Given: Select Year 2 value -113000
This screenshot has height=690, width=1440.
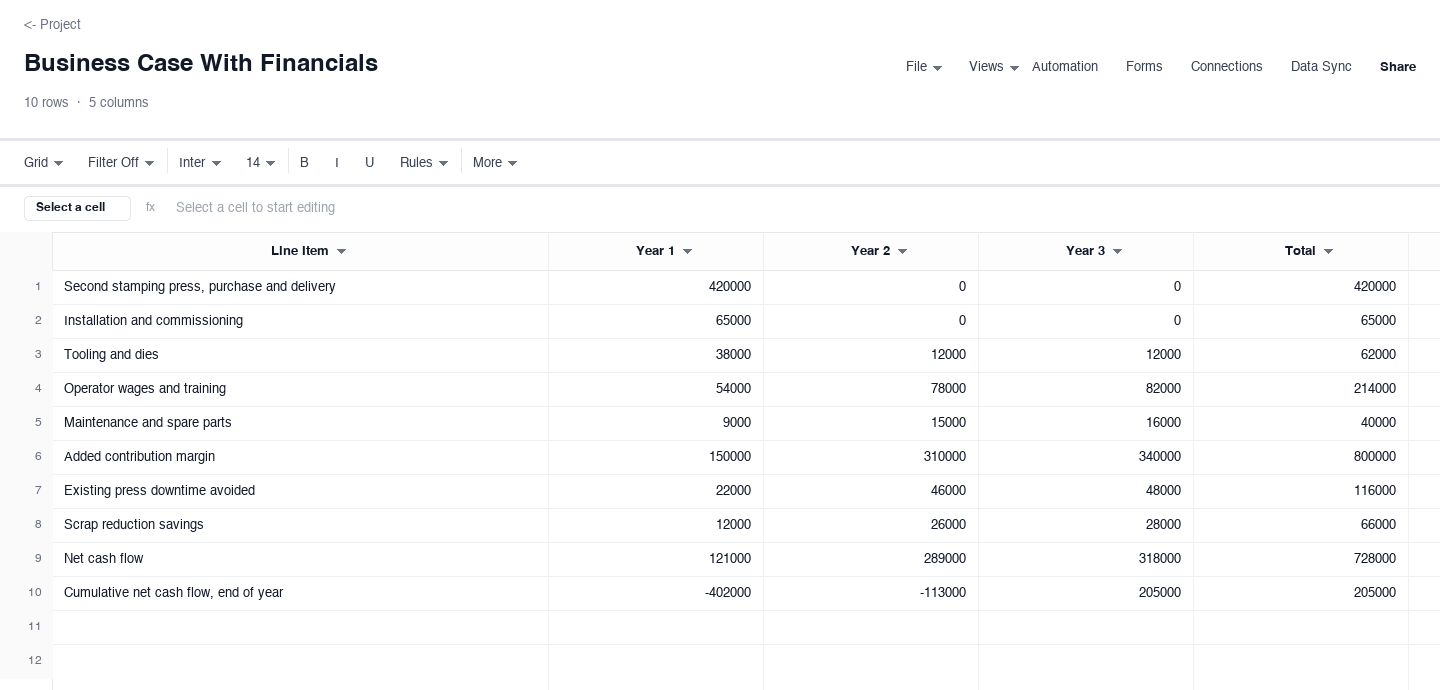Looking at the screenshot, I should click(871, 593).
